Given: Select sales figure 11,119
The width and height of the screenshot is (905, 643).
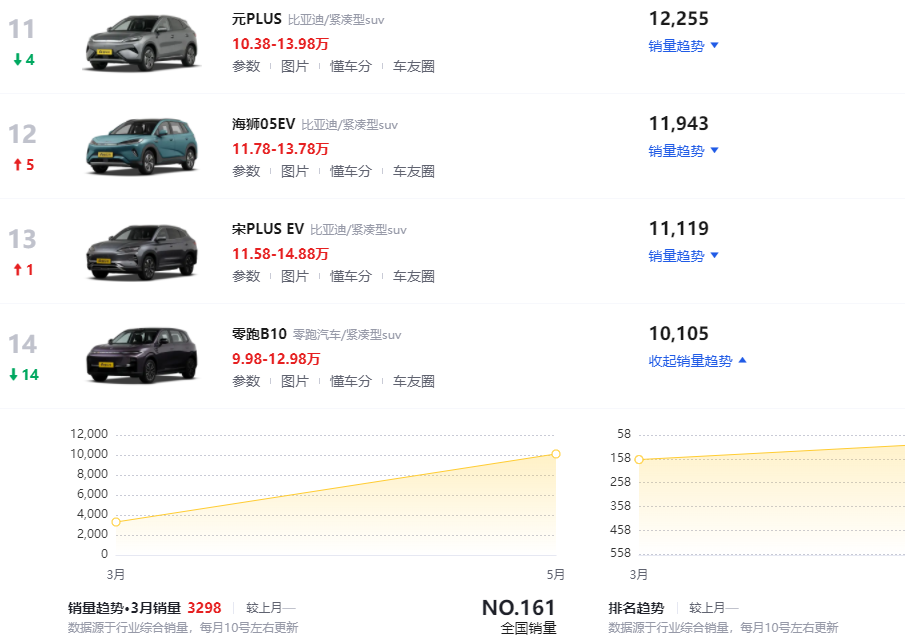Looking at the screenshot, I should (x=679, y=229).
